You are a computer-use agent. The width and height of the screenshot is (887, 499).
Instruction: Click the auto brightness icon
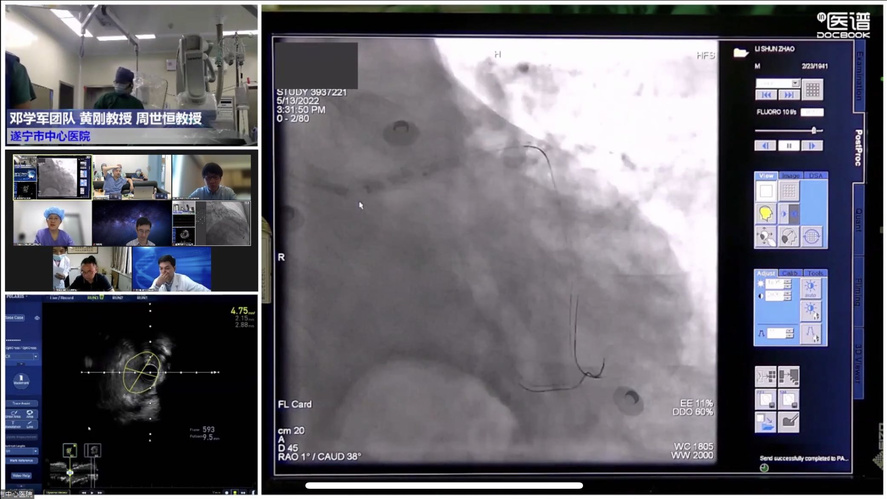[811, 288]
